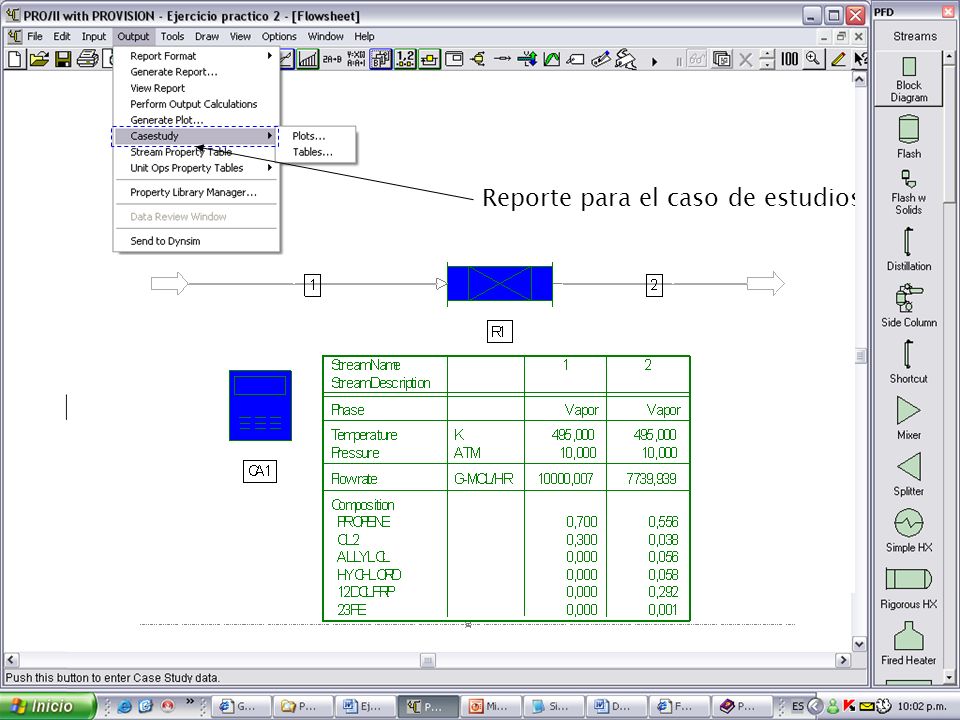Open the Edit menu
Image resolution: width=960 pixels, height=720 pixels.
62,36
